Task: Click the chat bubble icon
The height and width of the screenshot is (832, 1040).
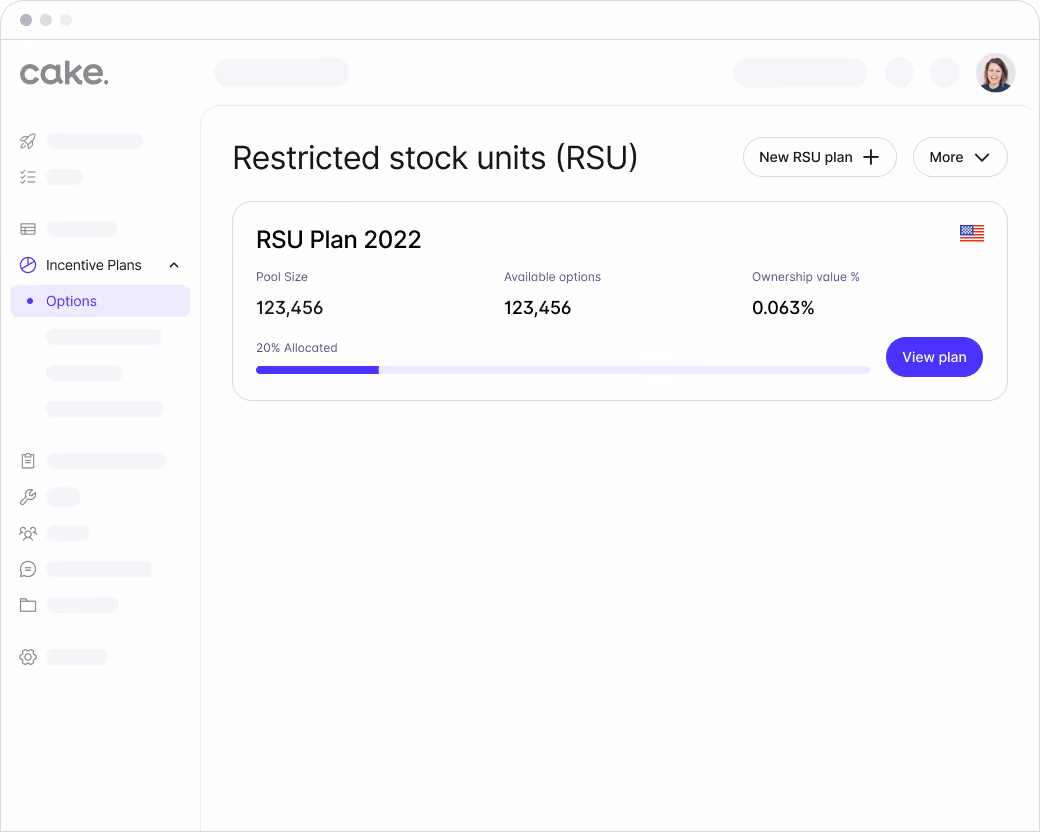Action: click(x=28, y=569)
